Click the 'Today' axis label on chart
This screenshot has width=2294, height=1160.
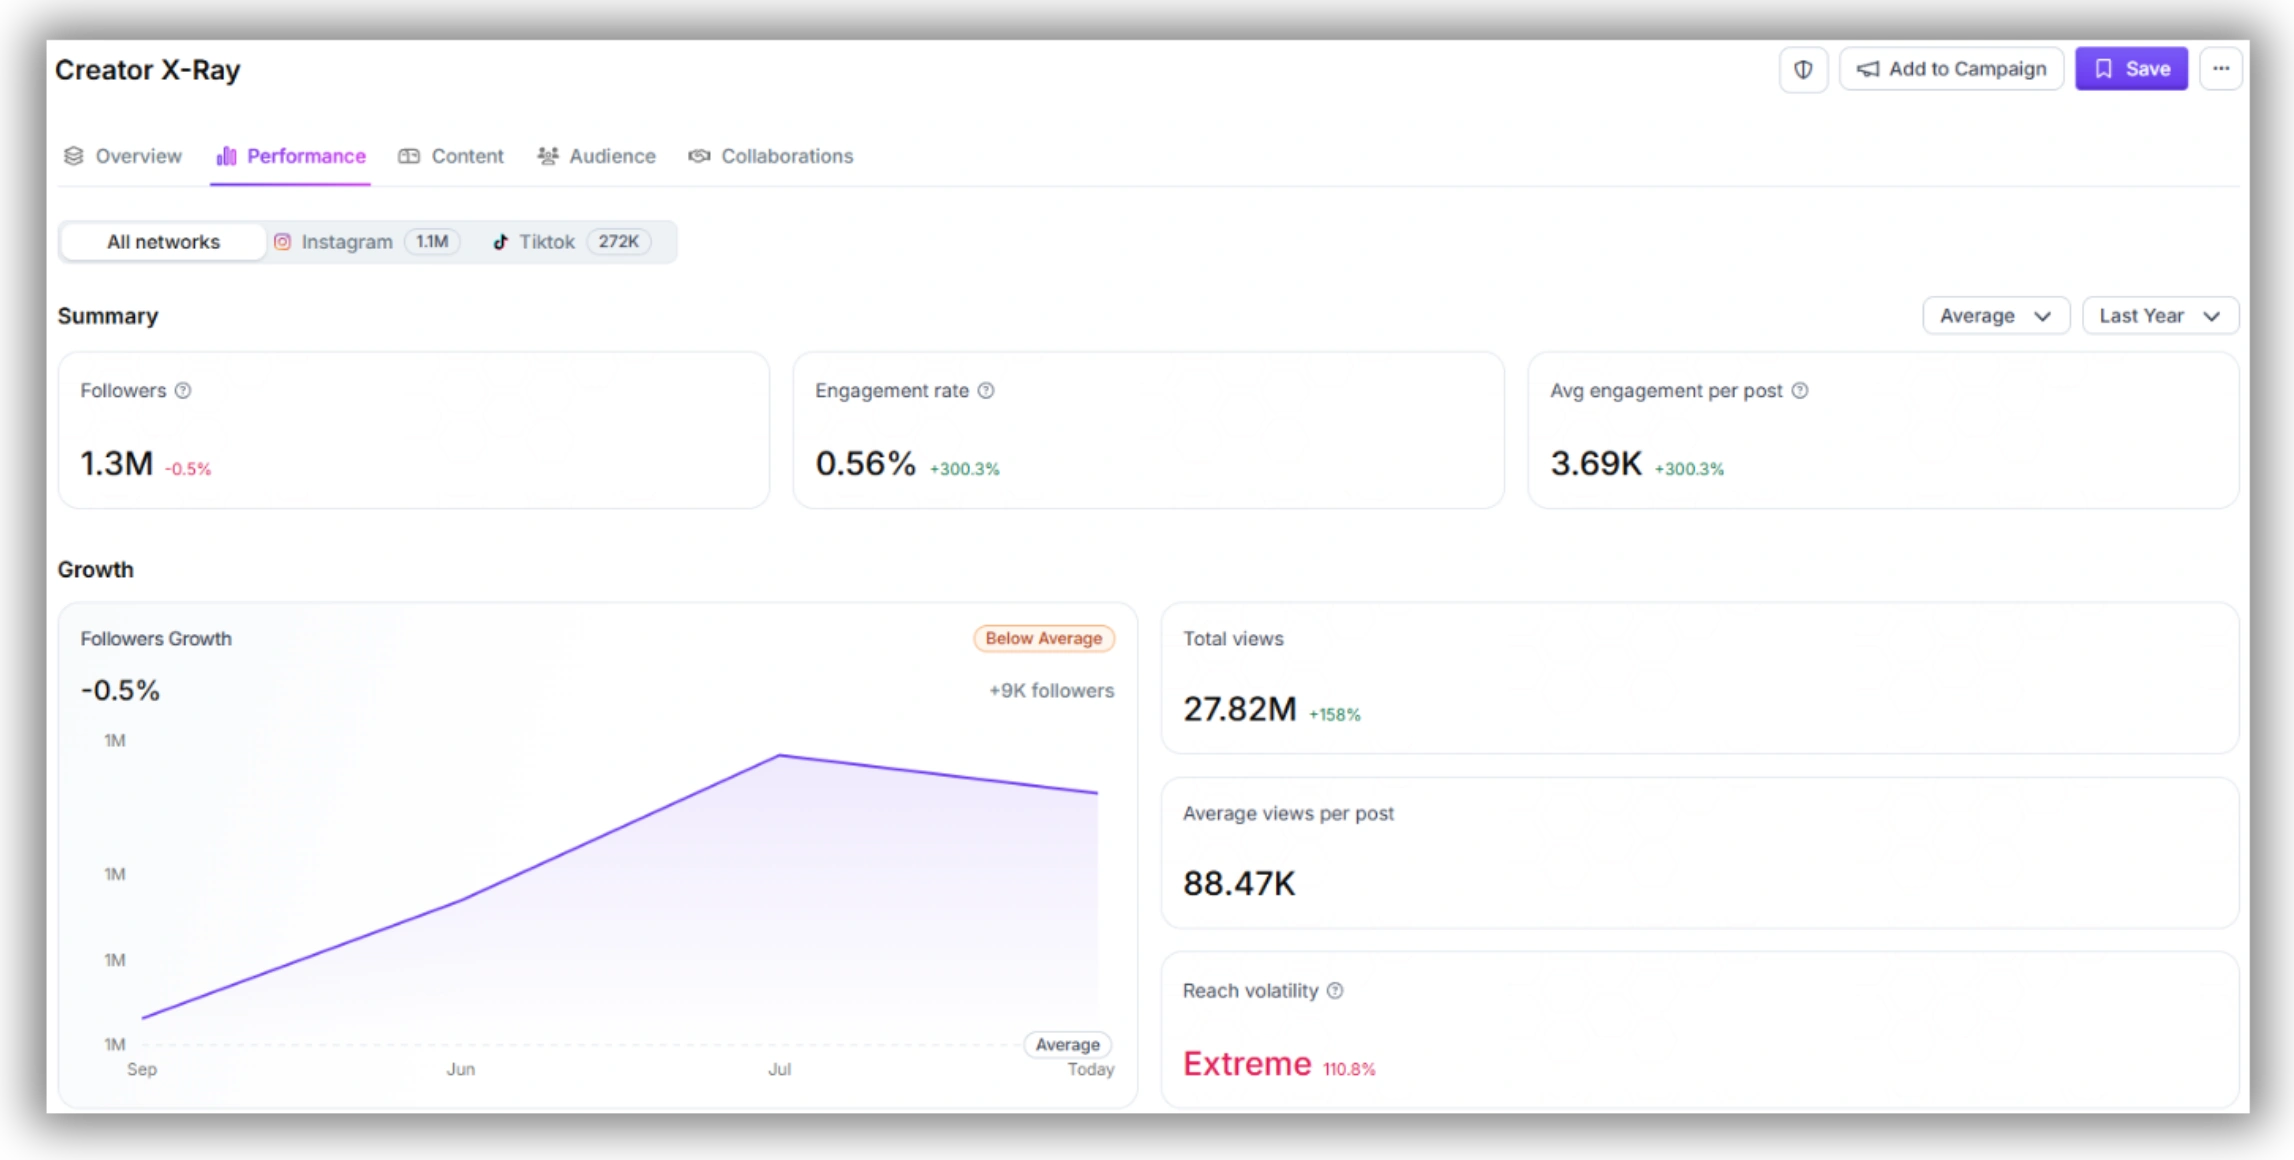tap(1090, 1069)
